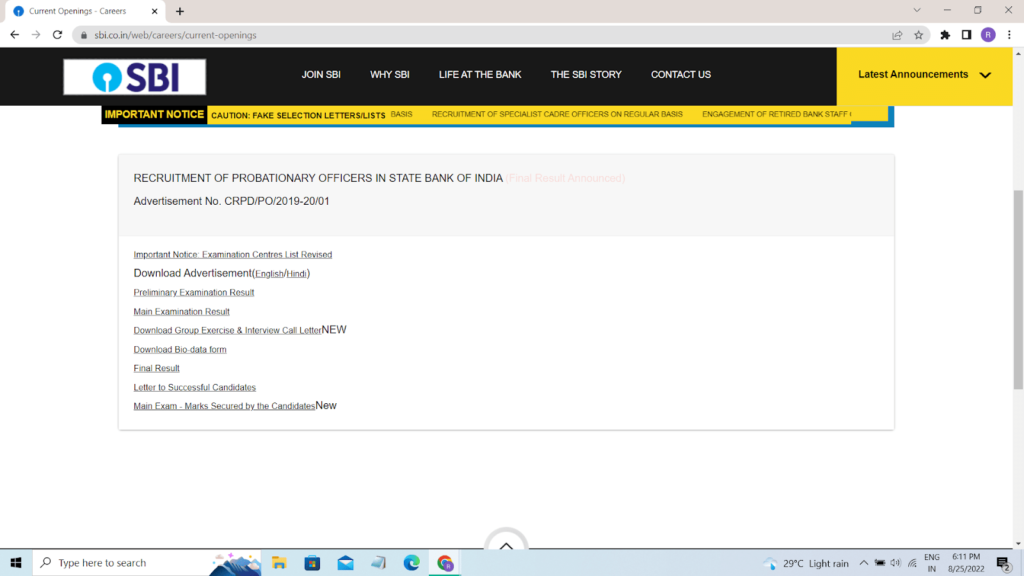The width and height of the screenshot is (1024, 576).
Task: Open the Download Bio-data form link
Action: pyautogui.click(x=180, y=350)
